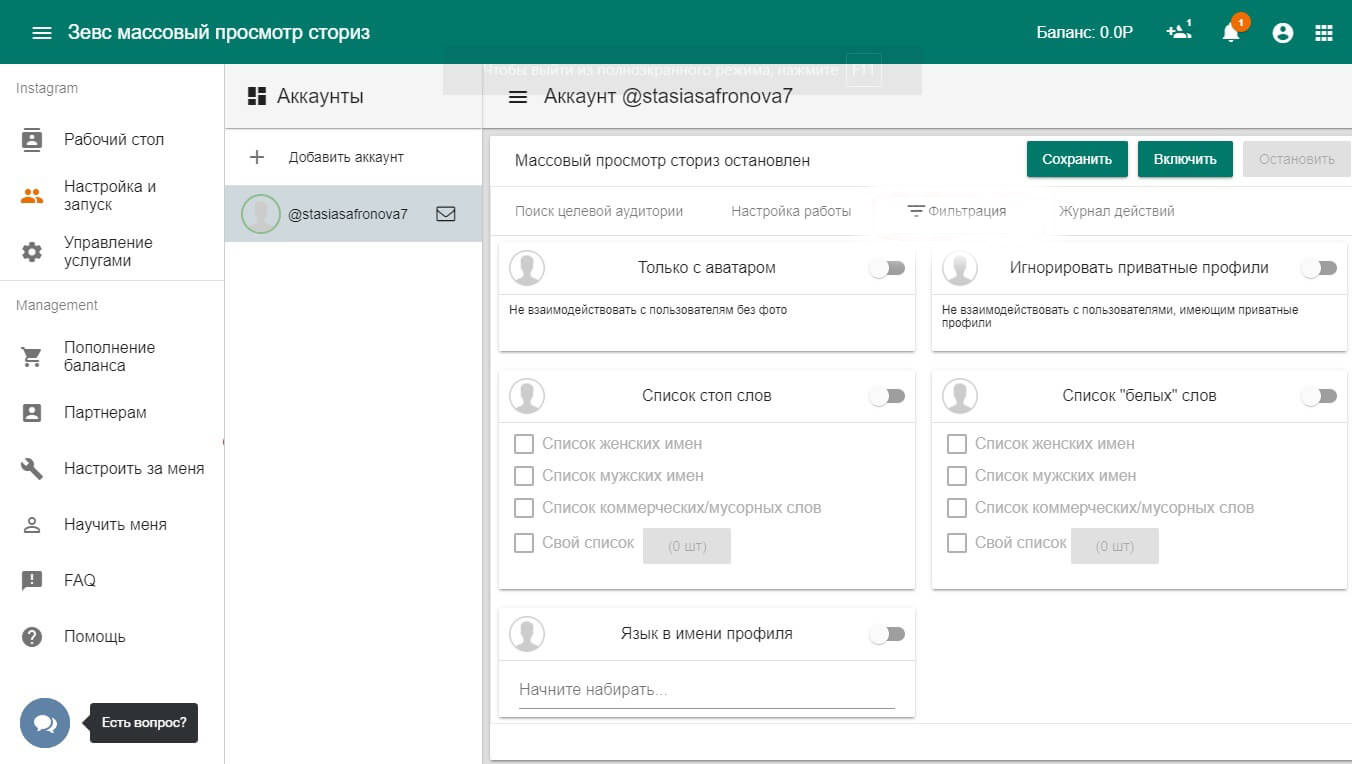This screenshot has height=764, width=1352.
Task: Open the user profile icon in the header
Action: [x=1283, y=33]
